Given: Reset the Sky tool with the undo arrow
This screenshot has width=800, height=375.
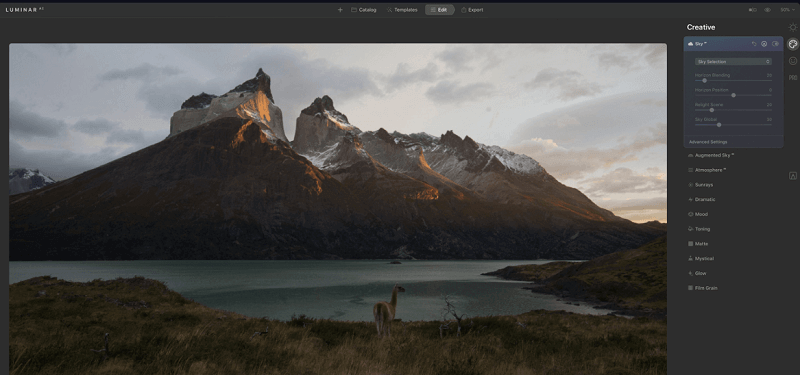Looking at the screenshot, I should (754, 44).
